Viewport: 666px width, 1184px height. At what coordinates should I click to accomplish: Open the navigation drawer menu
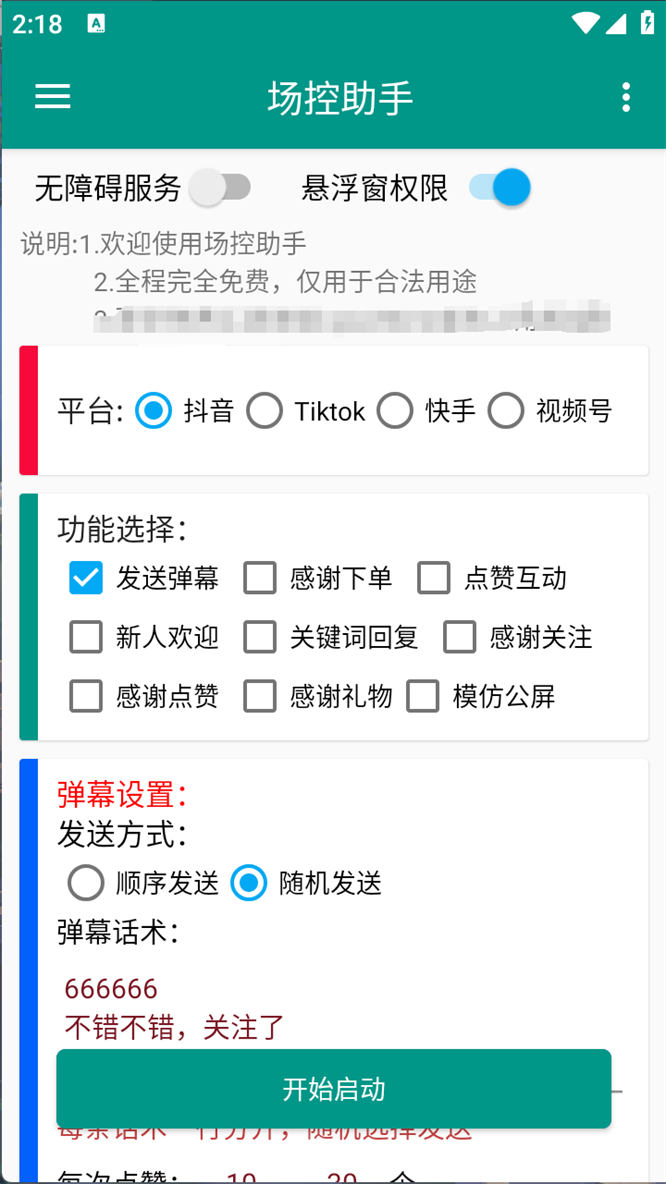(52, 96)
